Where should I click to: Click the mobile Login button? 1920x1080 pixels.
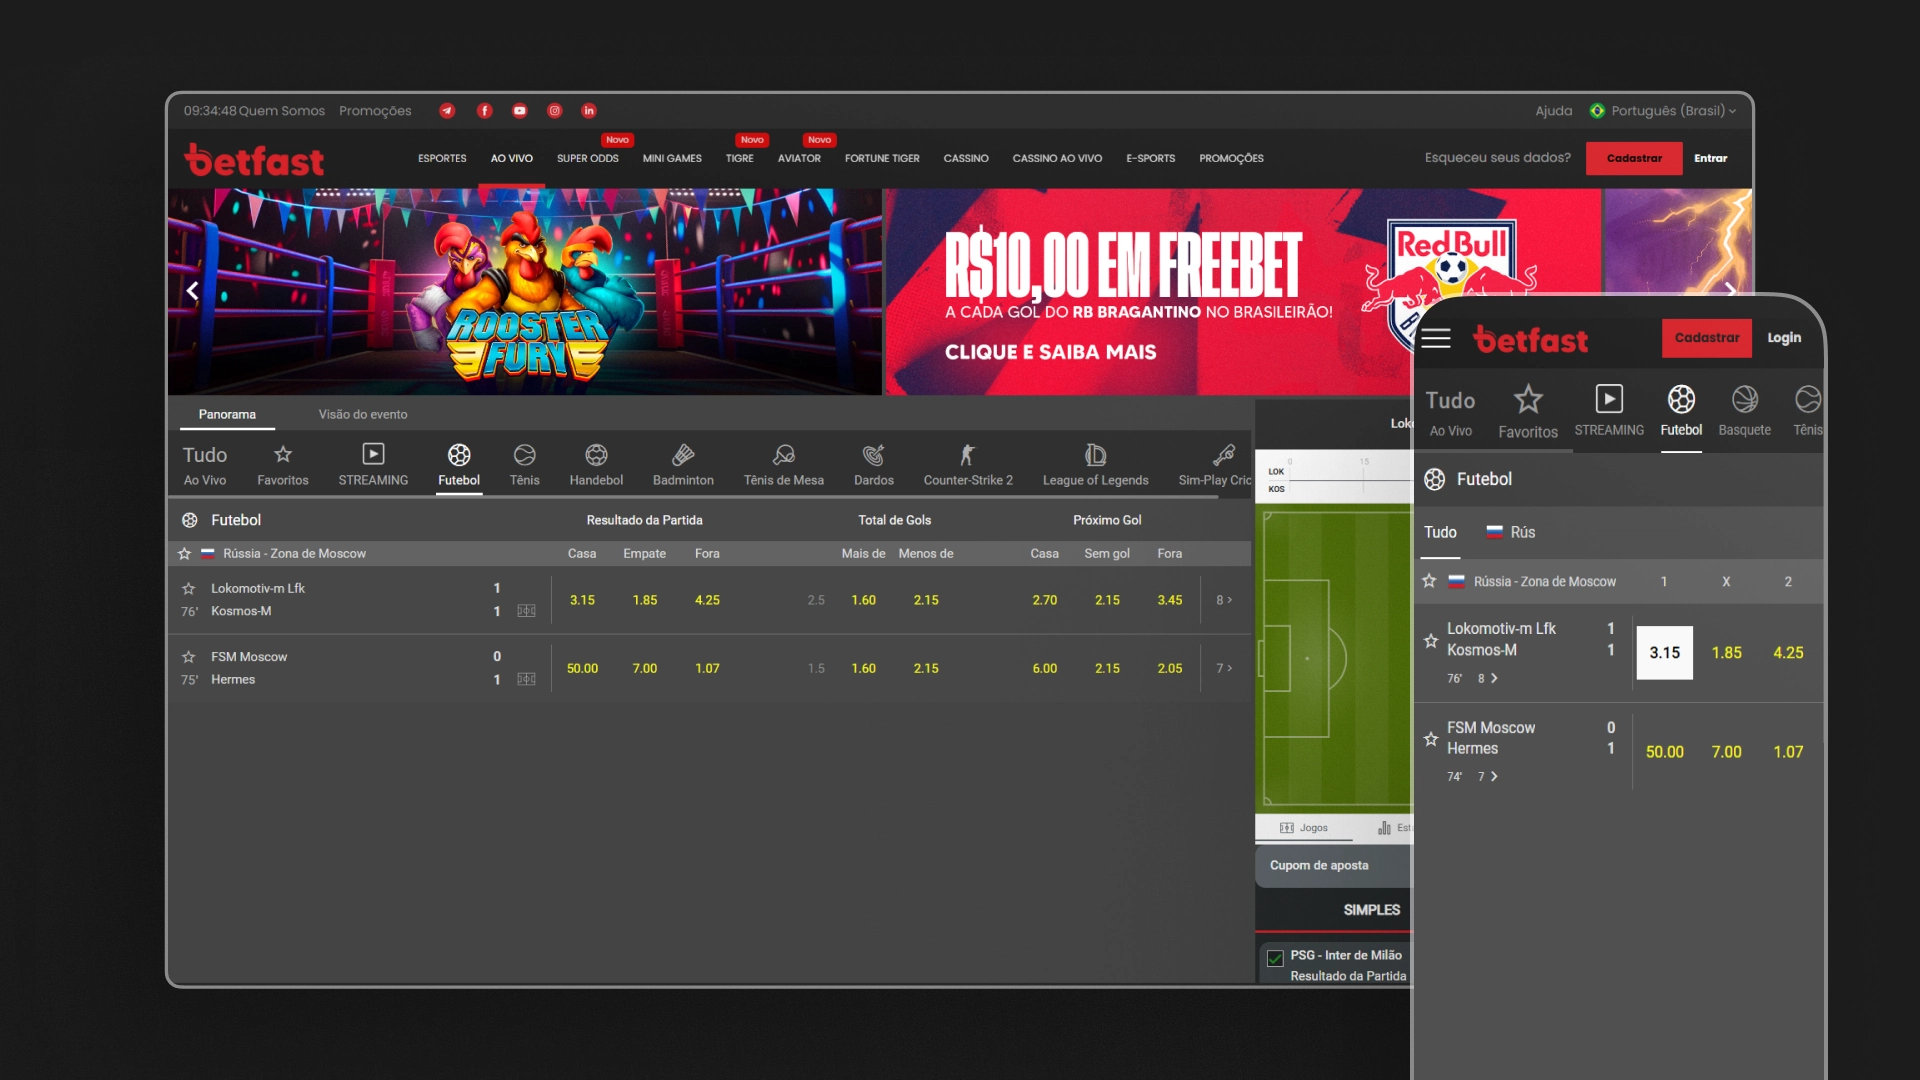(1783, 338)
